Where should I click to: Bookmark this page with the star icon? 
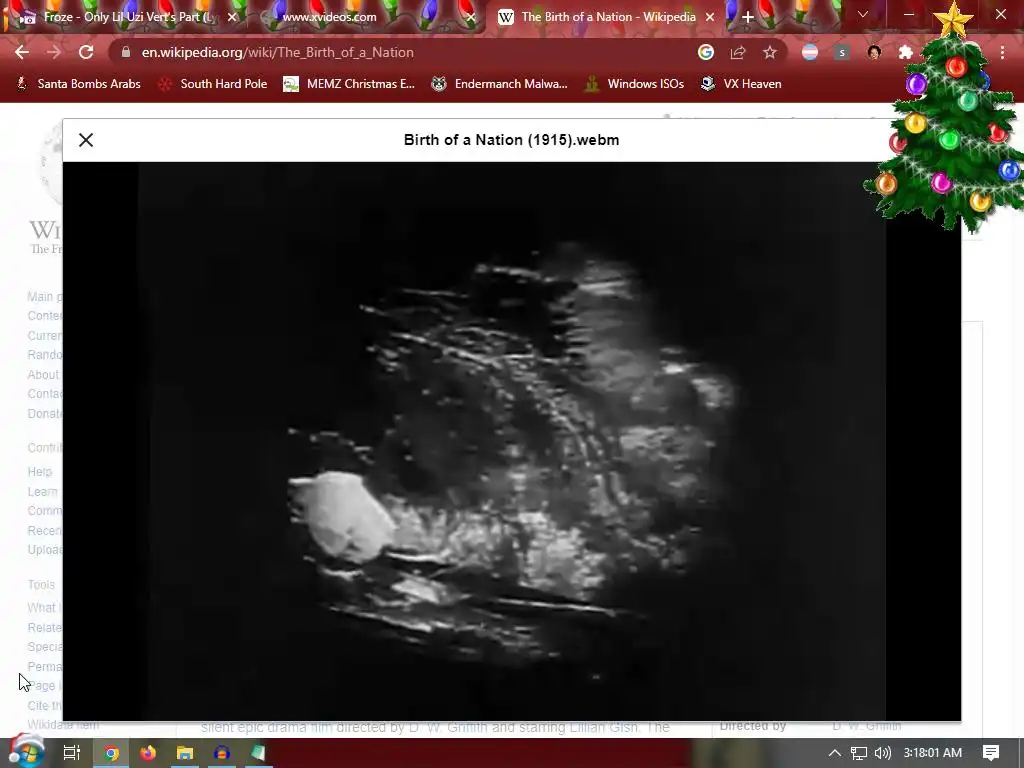(770, 52)
